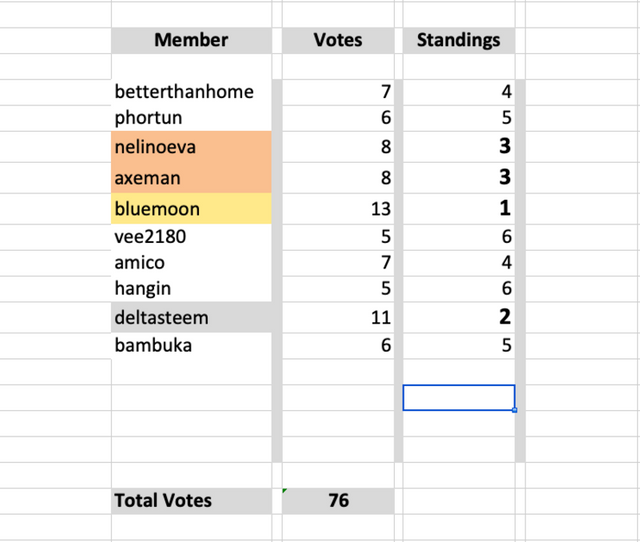This screenshot has width=640, height=542.
Task: Click the amico name cell
Action: pyautogui.click(x=191, y=263)
